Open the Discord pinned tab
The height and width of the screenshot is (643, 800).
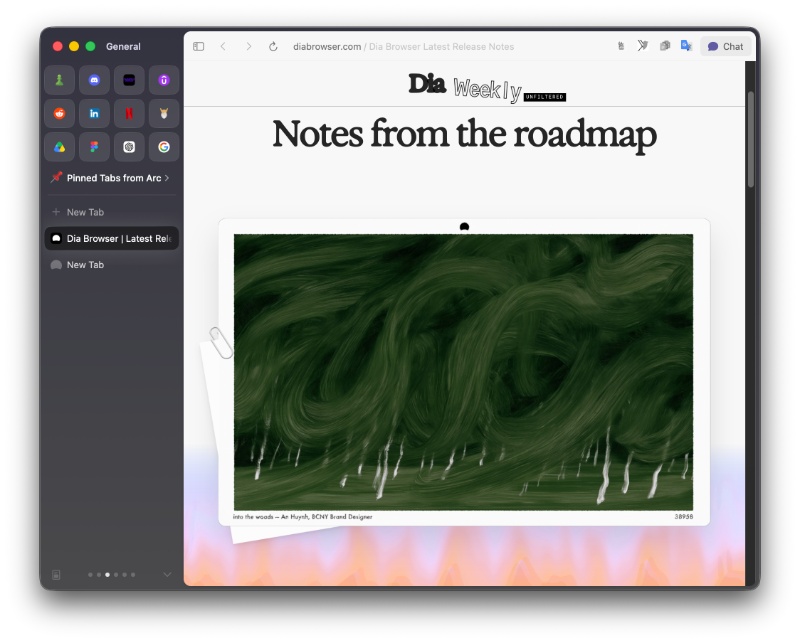(94, 80)
